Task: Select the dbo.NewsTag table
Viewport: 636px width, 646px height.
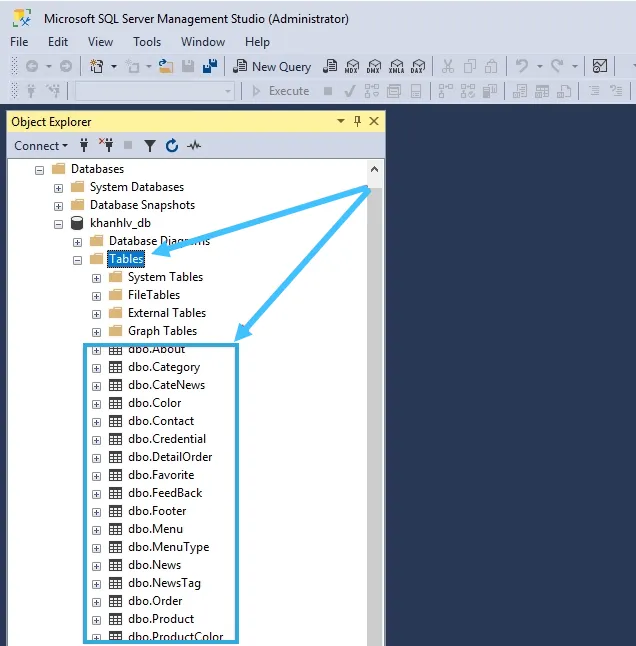Action: [164, 583]
